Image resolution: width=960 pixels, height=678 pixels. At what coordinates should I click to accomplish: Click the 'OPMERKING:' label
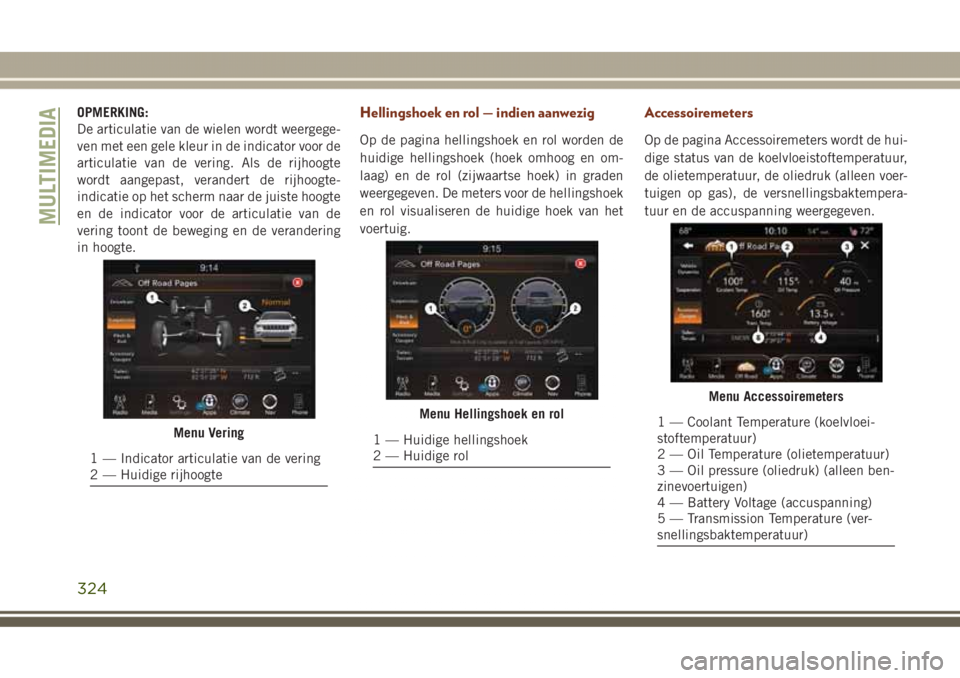point(113,113)
